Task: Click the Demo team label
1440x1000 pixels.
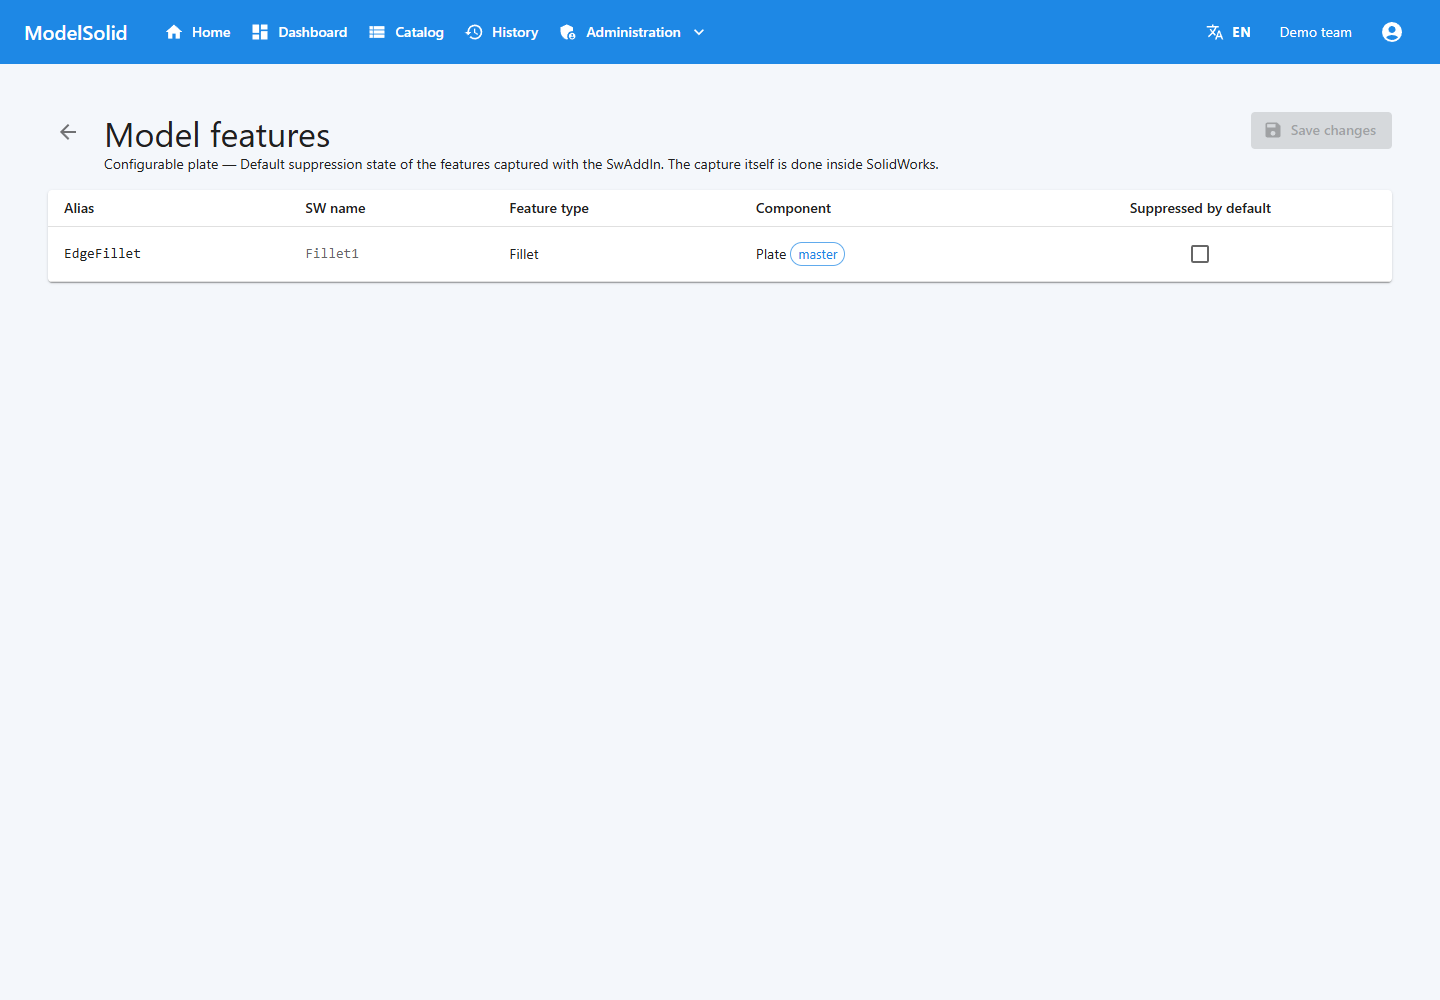Action: coord(1316,32)
